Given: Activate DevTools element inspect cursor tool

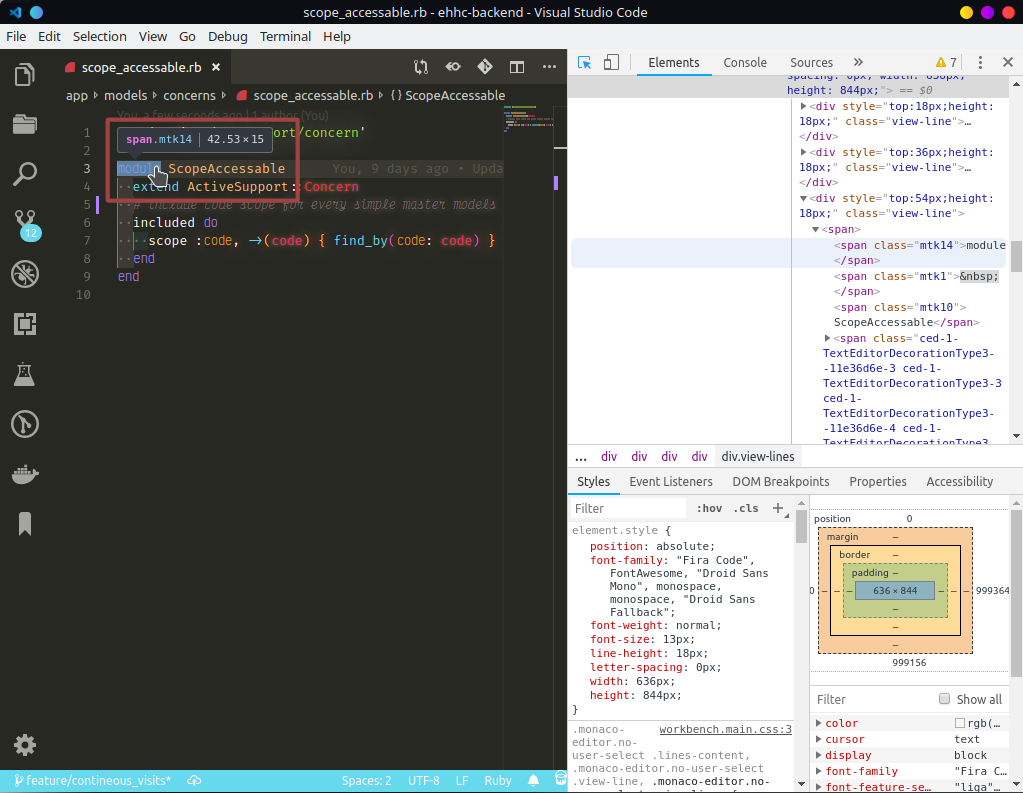Looking at the screenshot, I should (x=583, y=61).
